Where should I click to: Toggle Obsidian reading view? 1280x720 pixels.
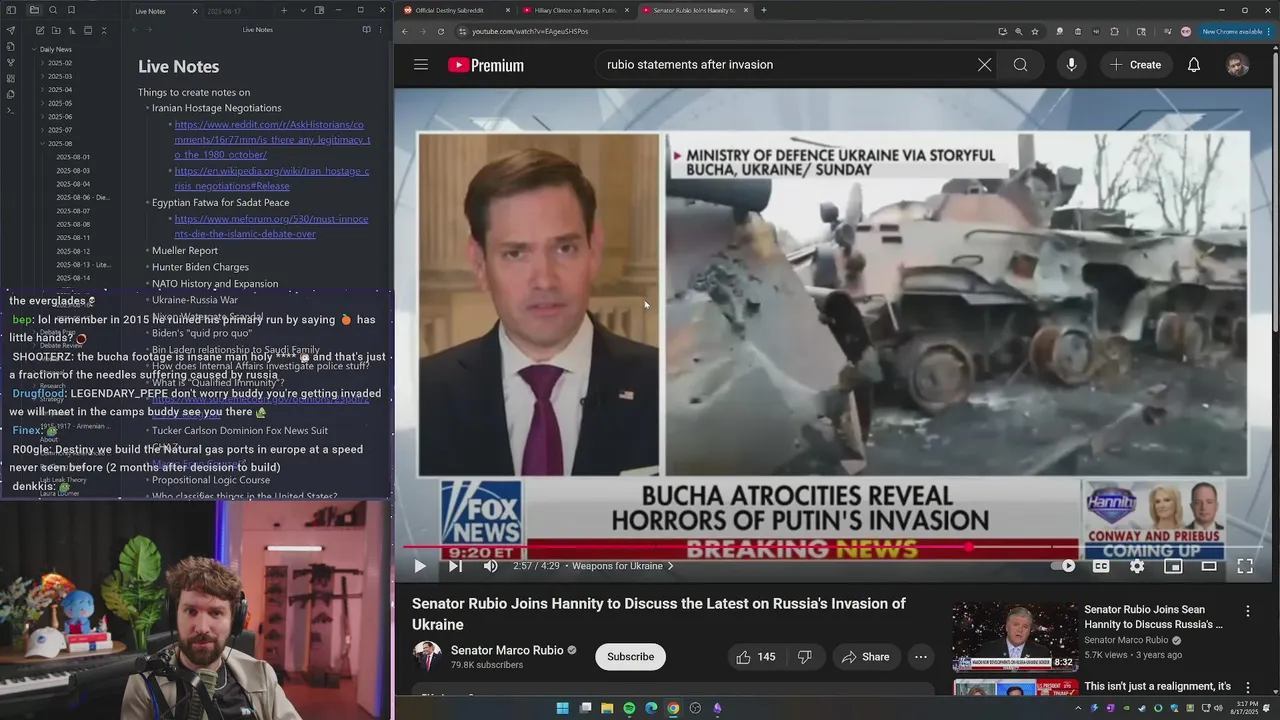click(366, 30)
